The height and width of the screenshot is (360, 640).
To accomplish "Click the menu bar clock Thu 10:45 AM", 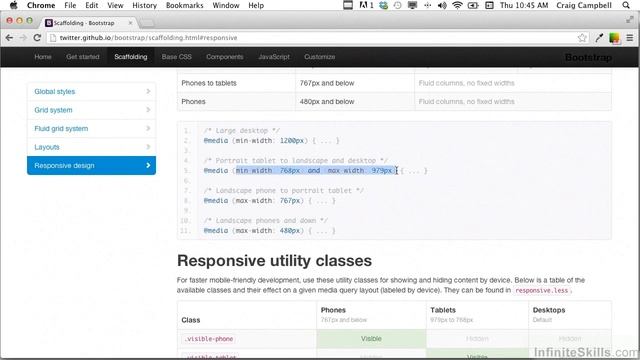I will coord(524,5).
